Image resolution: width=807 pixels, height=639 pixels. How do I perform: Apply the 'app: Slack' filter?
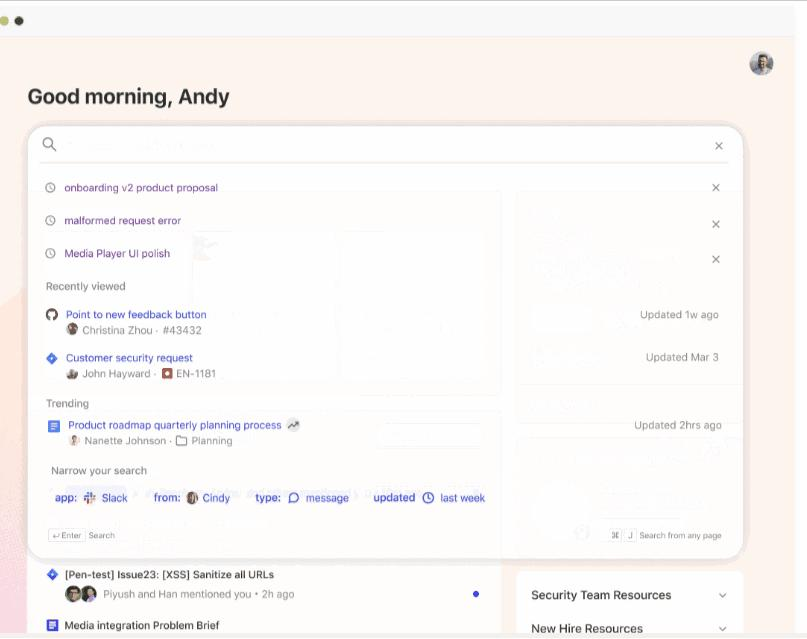click(91, 498)
